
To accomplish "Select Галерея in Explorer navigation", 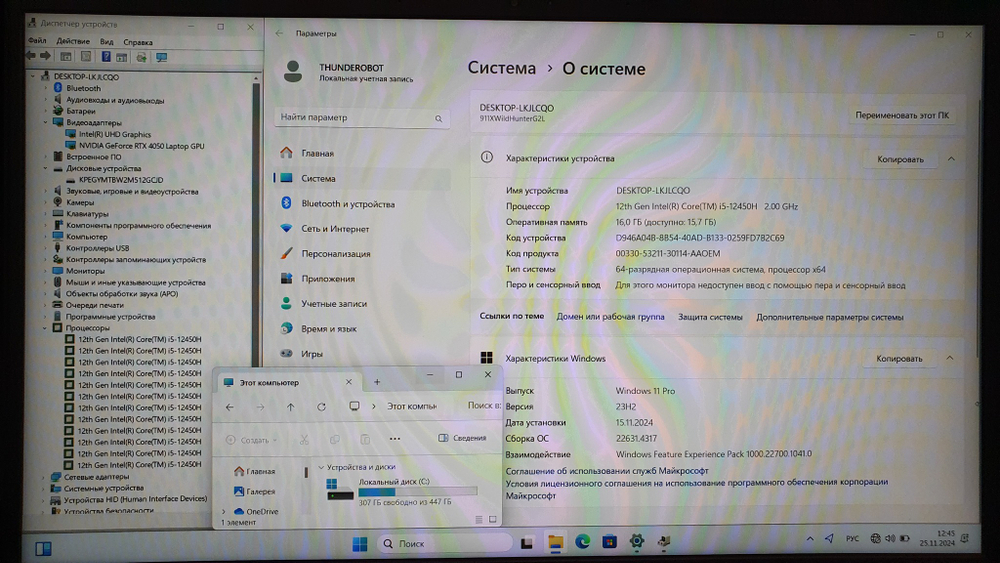I will (x=254, y=492).
